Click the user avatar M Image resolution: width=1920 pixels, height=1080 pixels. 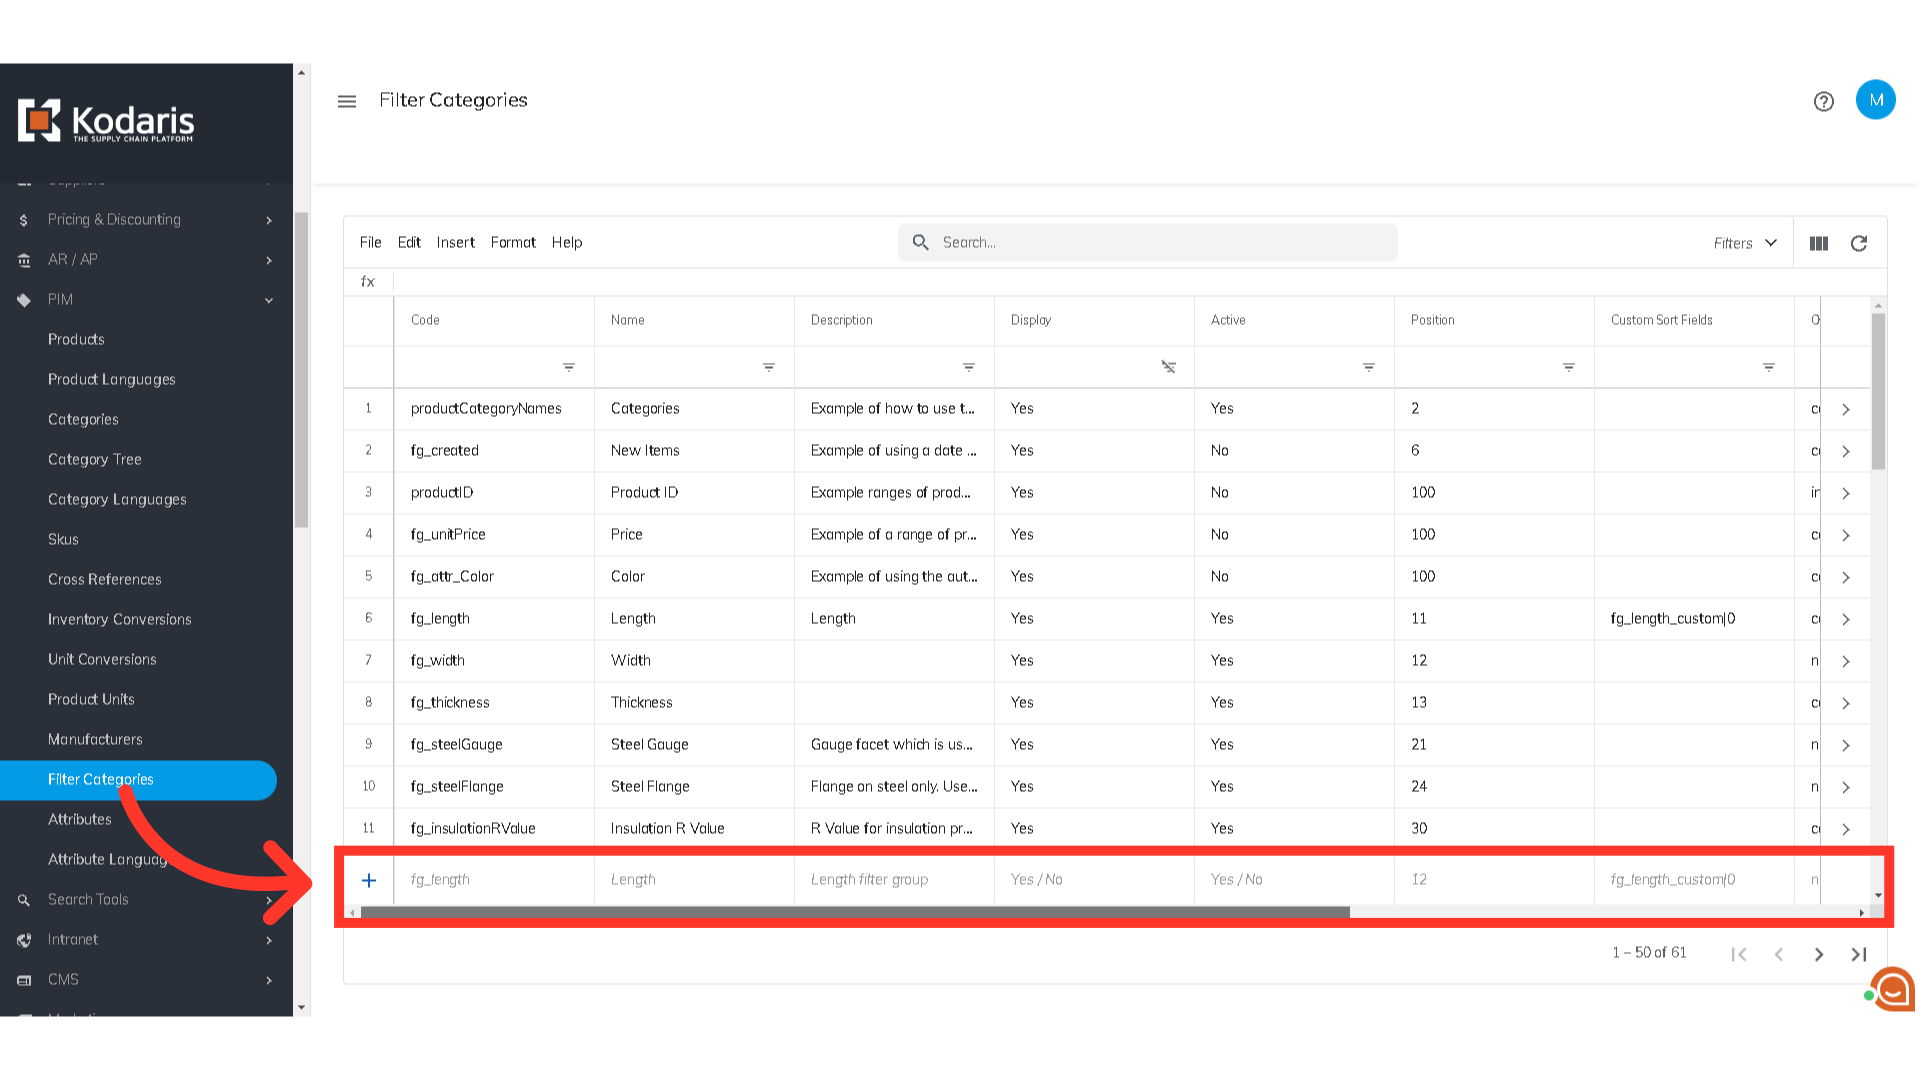coord(1875,100)
